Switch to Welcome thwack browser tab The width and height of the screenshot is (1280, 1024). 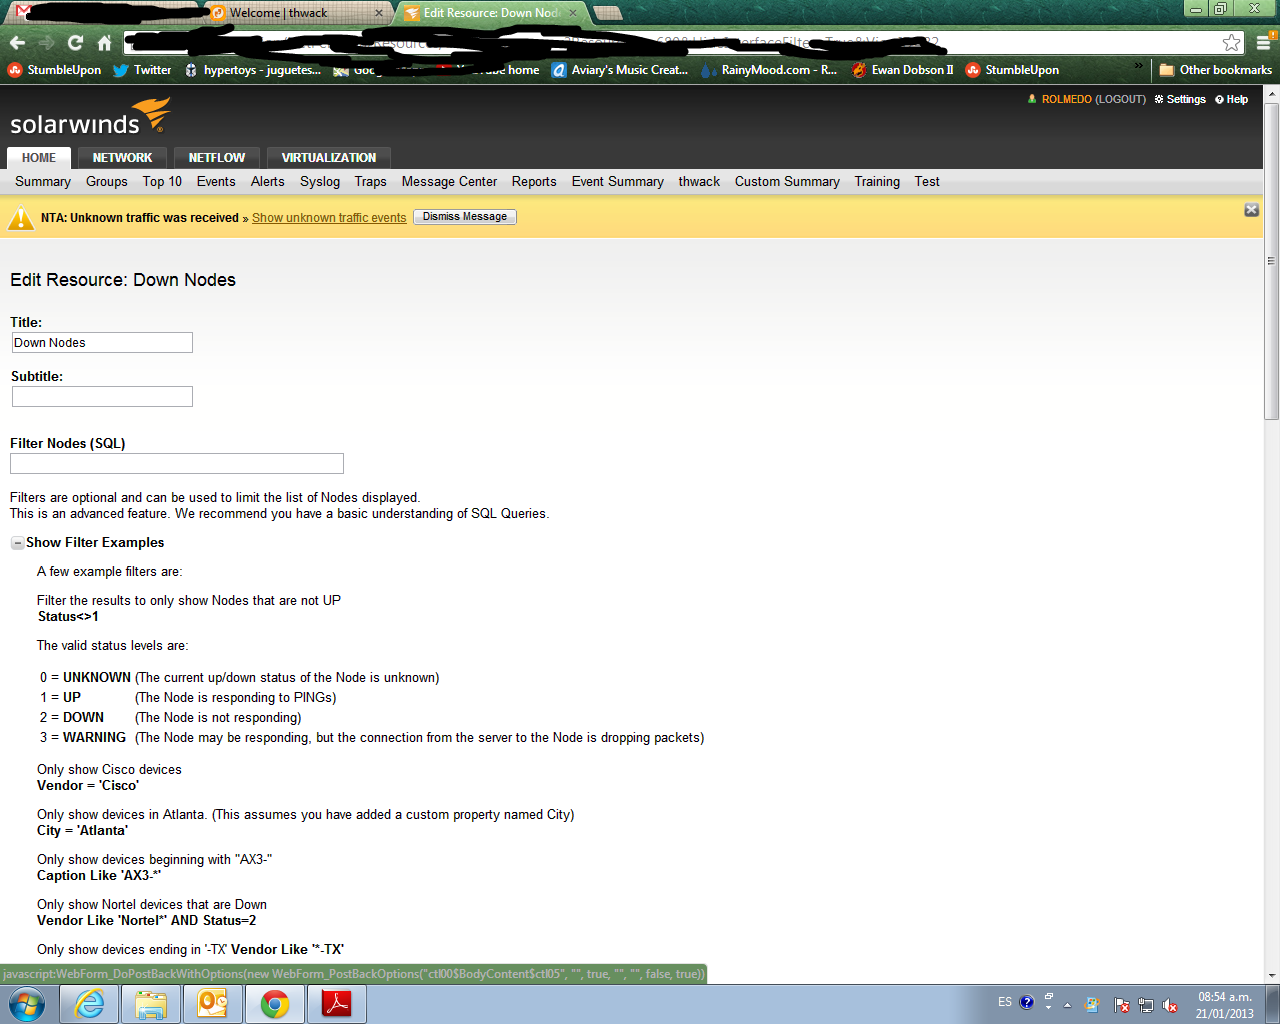click(297, 13)
